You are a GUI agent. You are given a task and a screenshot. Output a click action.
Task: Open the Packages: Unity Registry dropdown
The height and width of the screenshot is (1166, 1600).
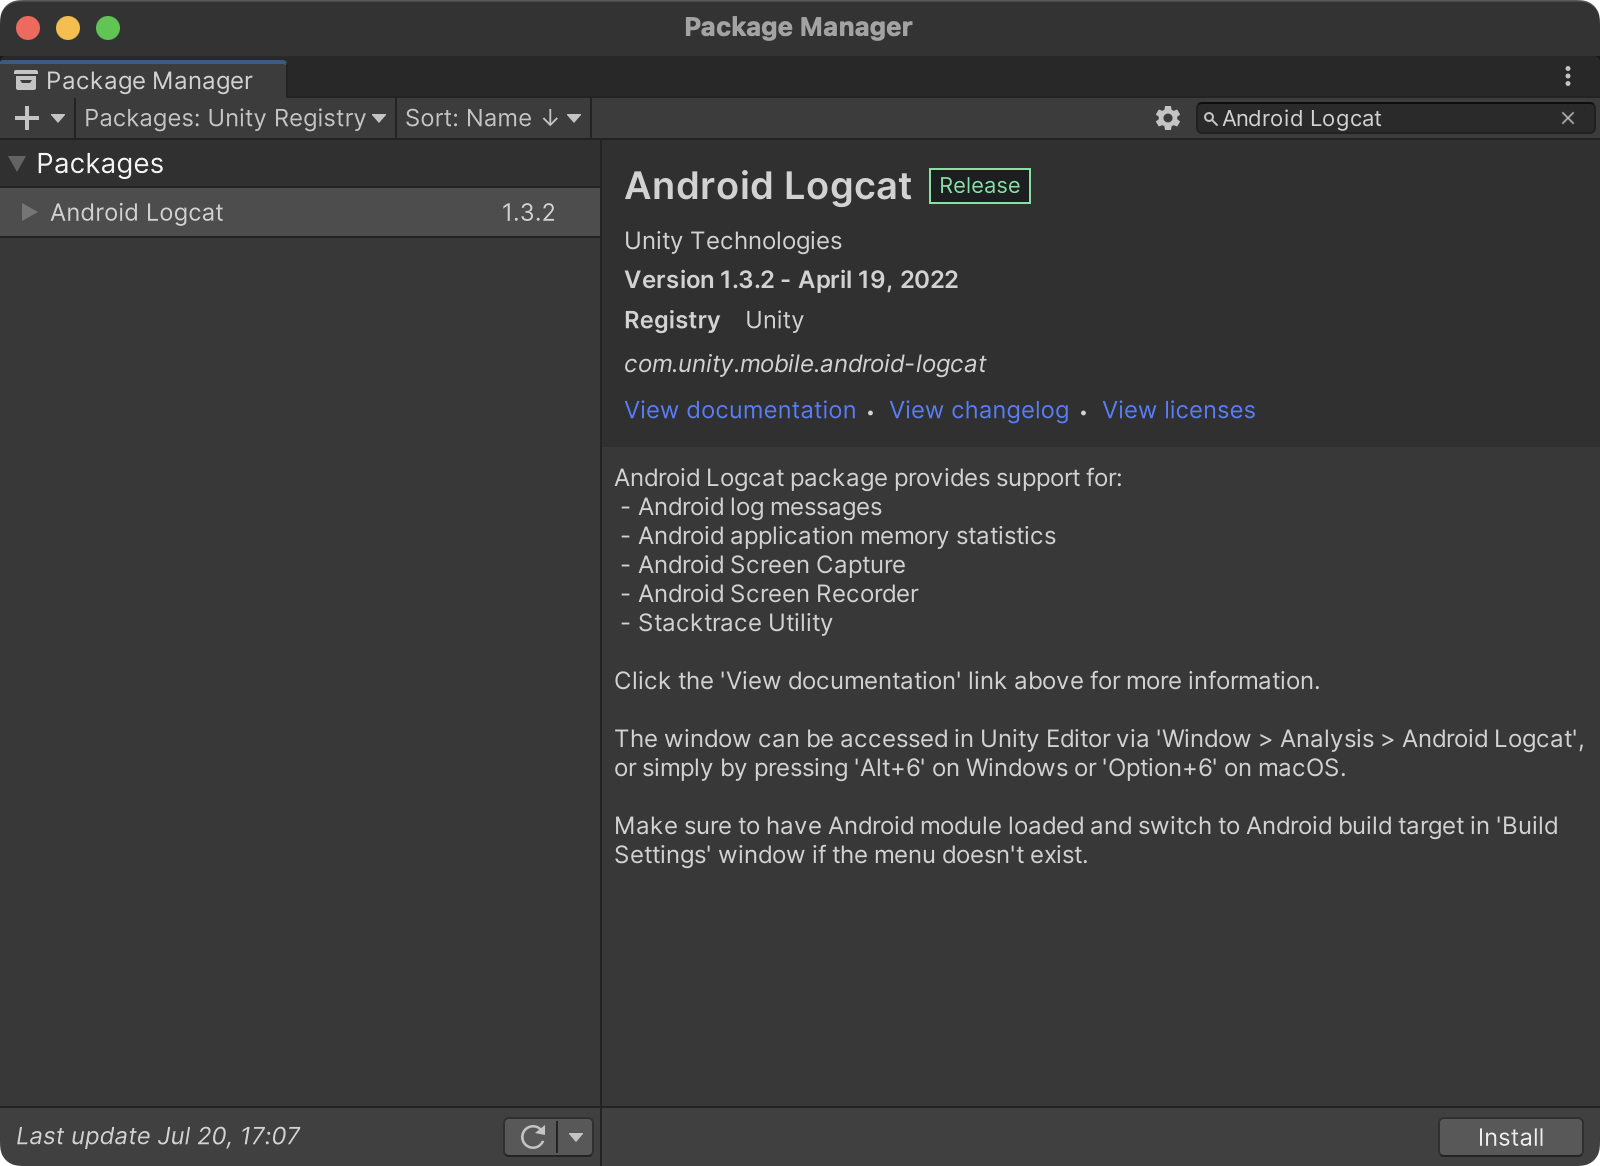pos(234,118)
